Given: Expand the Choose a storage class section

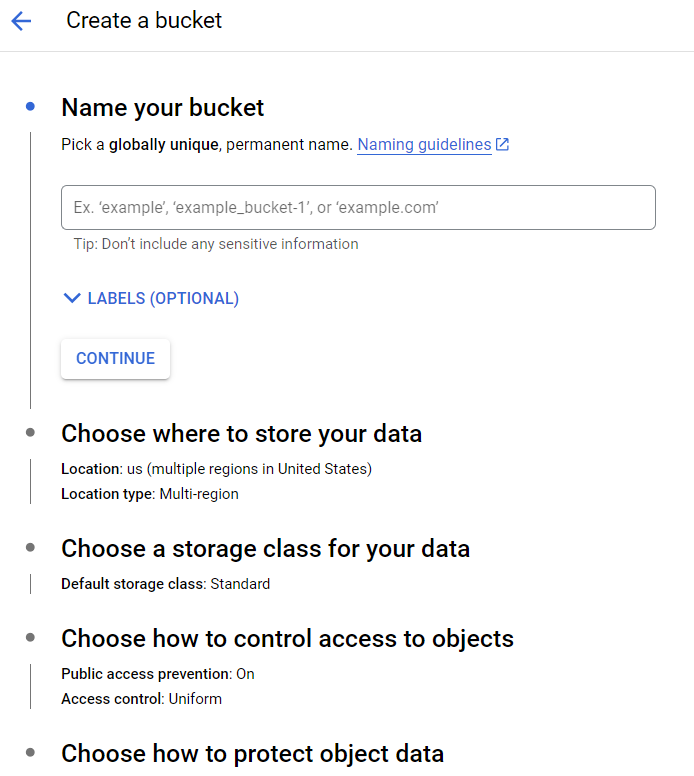Looking at the screenshot, I should click(265, 549).
